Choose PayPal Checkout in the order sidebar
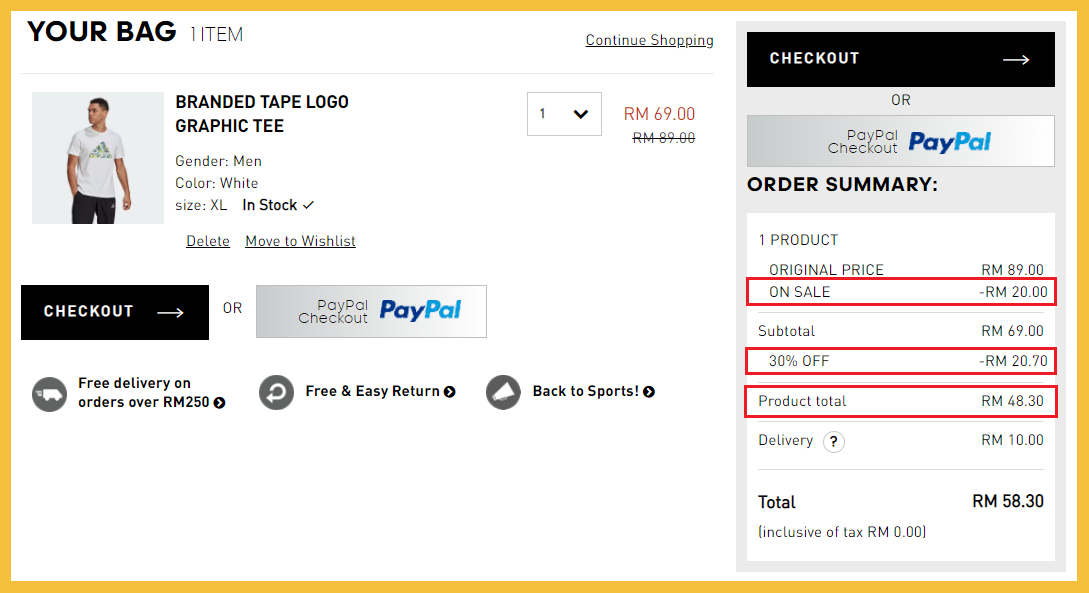This screenshot has height=593, width=1089. (900, 141)
